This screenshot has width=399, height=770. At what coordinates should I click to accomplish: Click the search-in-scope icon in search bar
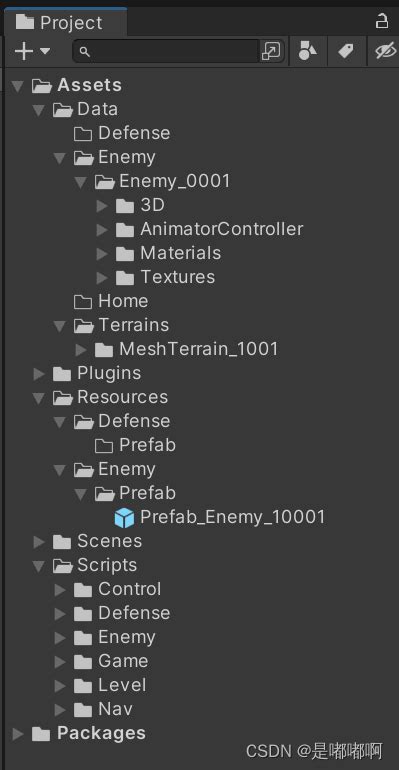coord(271,51)
